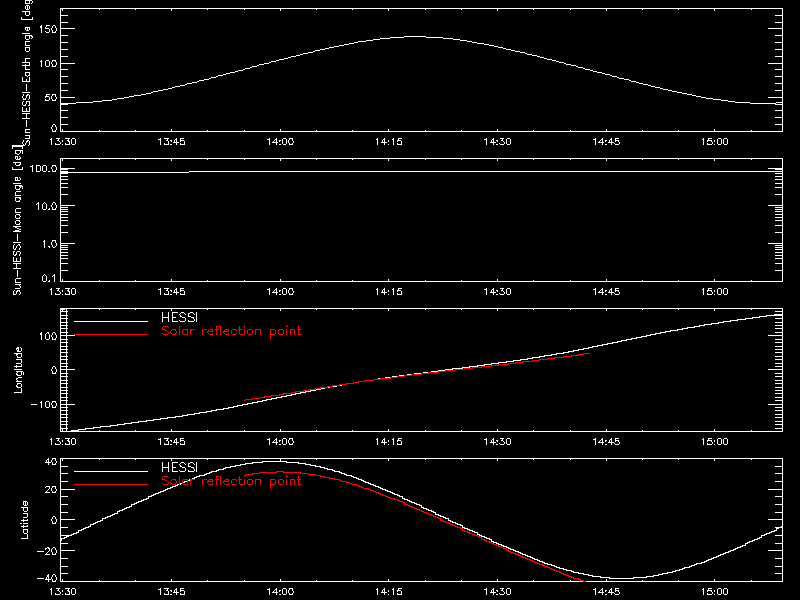Click the red legend line sample in Longitude plot
This screenshot has height=600, width=800.
coord(111,335)
